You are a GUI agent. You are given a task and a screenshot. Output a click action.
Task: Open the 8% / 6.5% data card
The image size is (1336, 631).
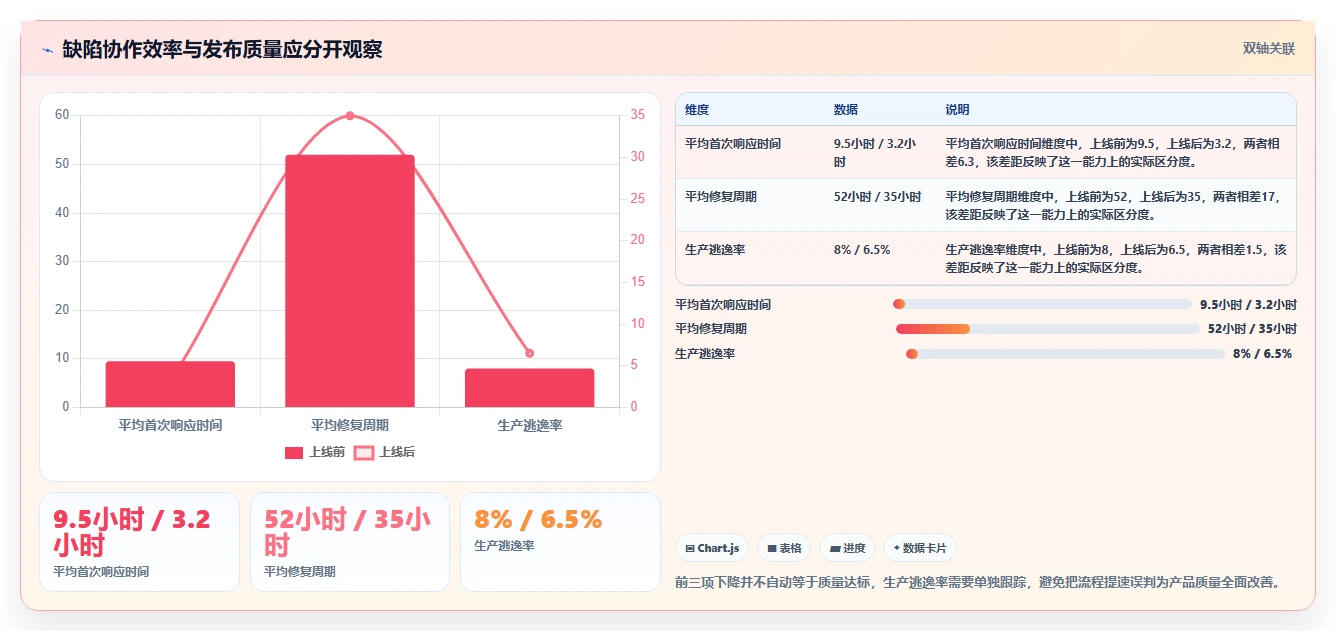click(x=560, y=542)
